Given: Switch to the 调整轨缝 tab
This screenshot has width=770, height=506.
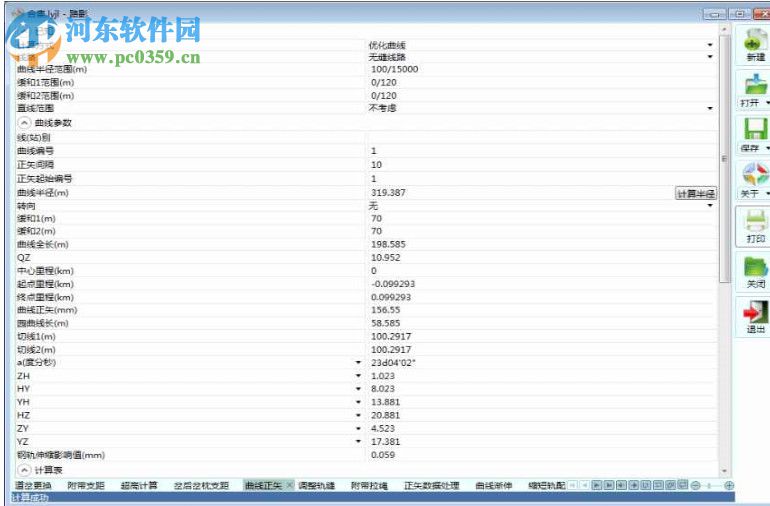Looking at the screenshot, I should tap(317, 485).
